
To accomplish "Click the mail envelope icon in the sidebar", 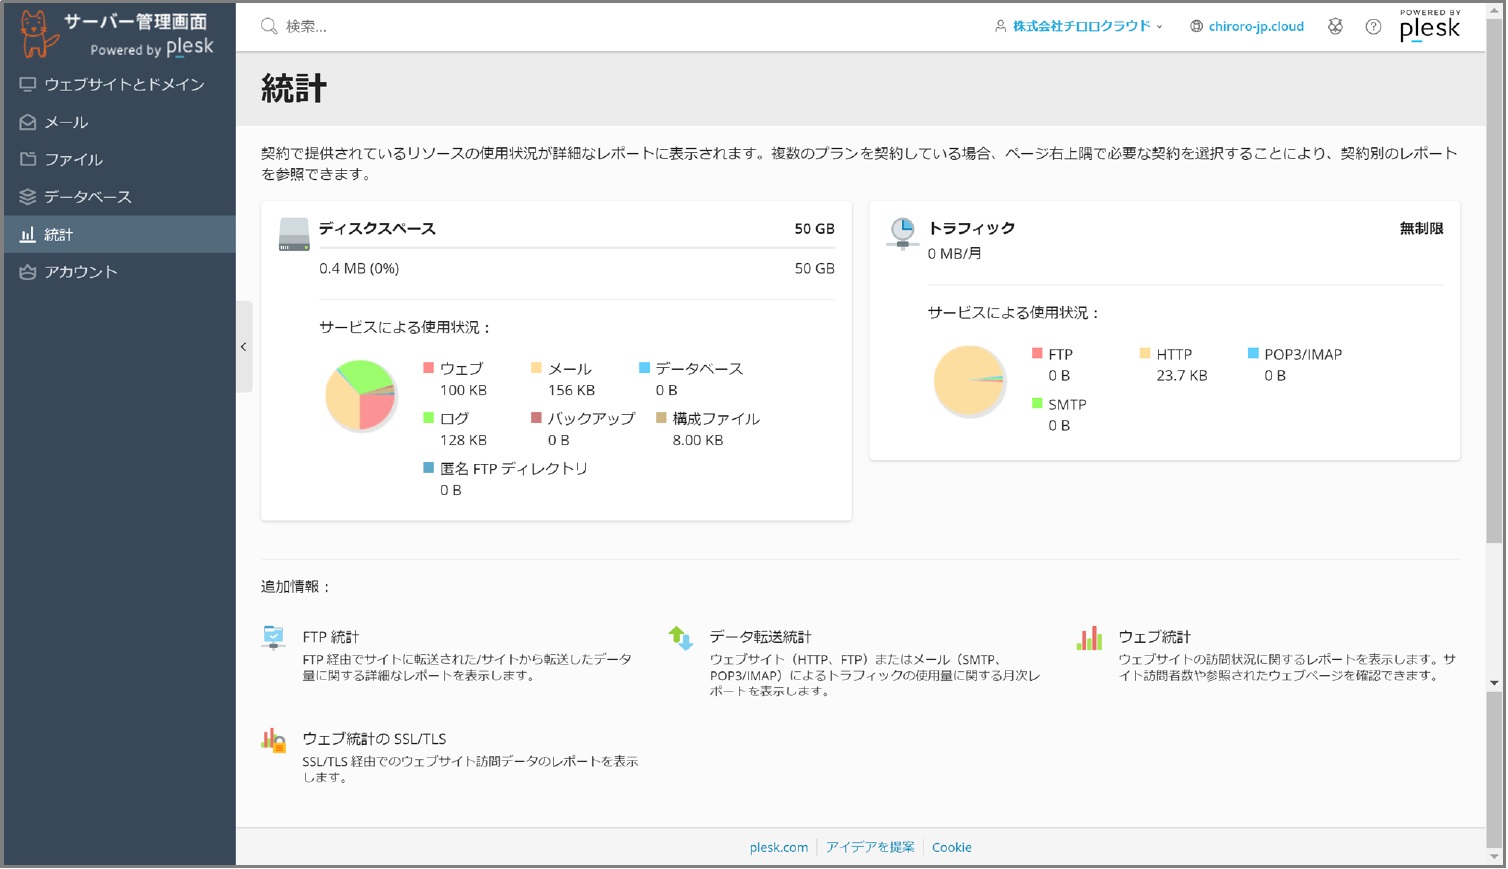I will (28, 122).
